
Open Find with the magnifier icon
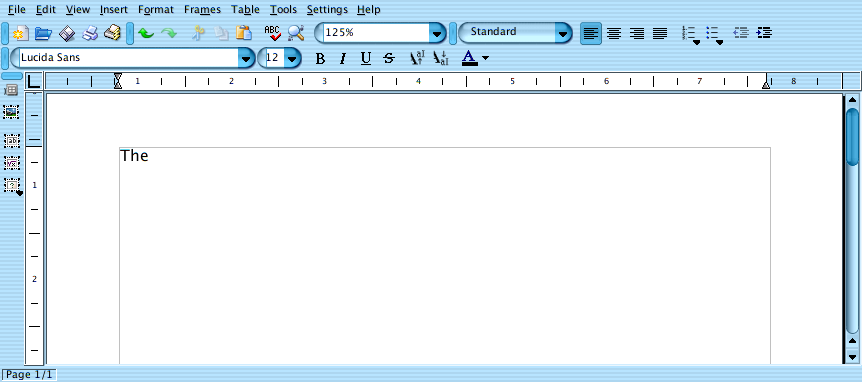(x=296, y=33)
